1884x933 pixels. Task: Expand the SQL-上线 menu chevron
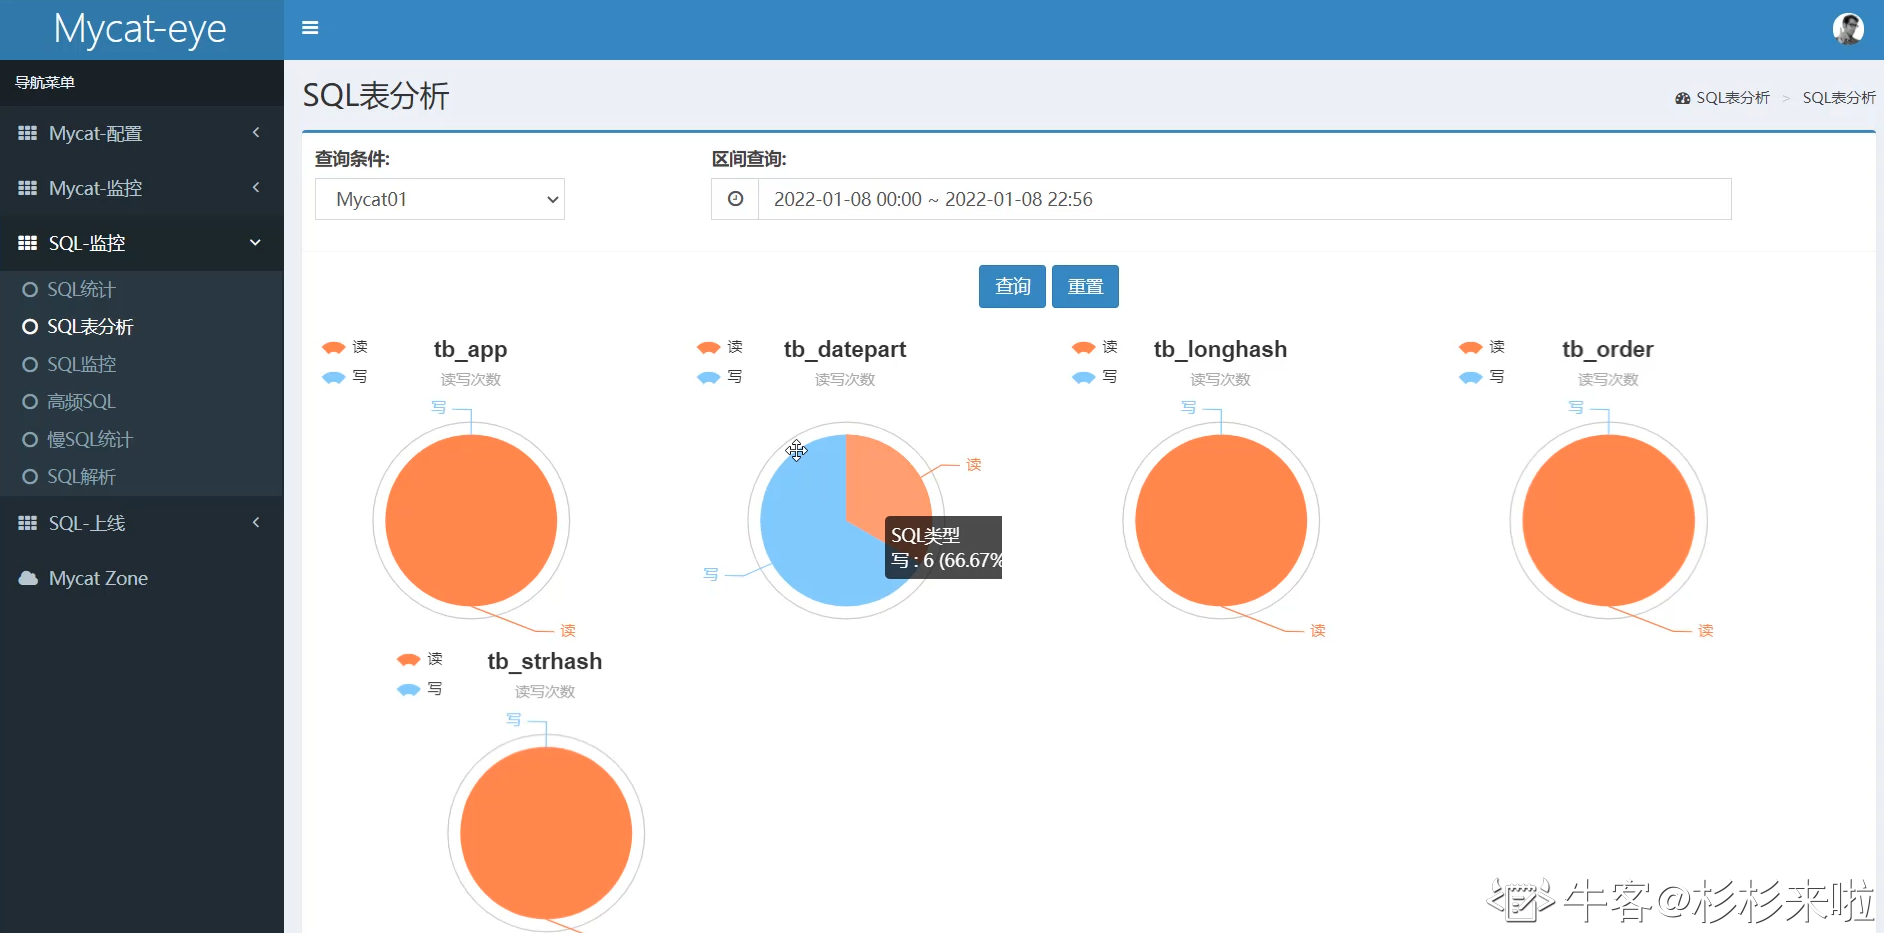(256, 522)
